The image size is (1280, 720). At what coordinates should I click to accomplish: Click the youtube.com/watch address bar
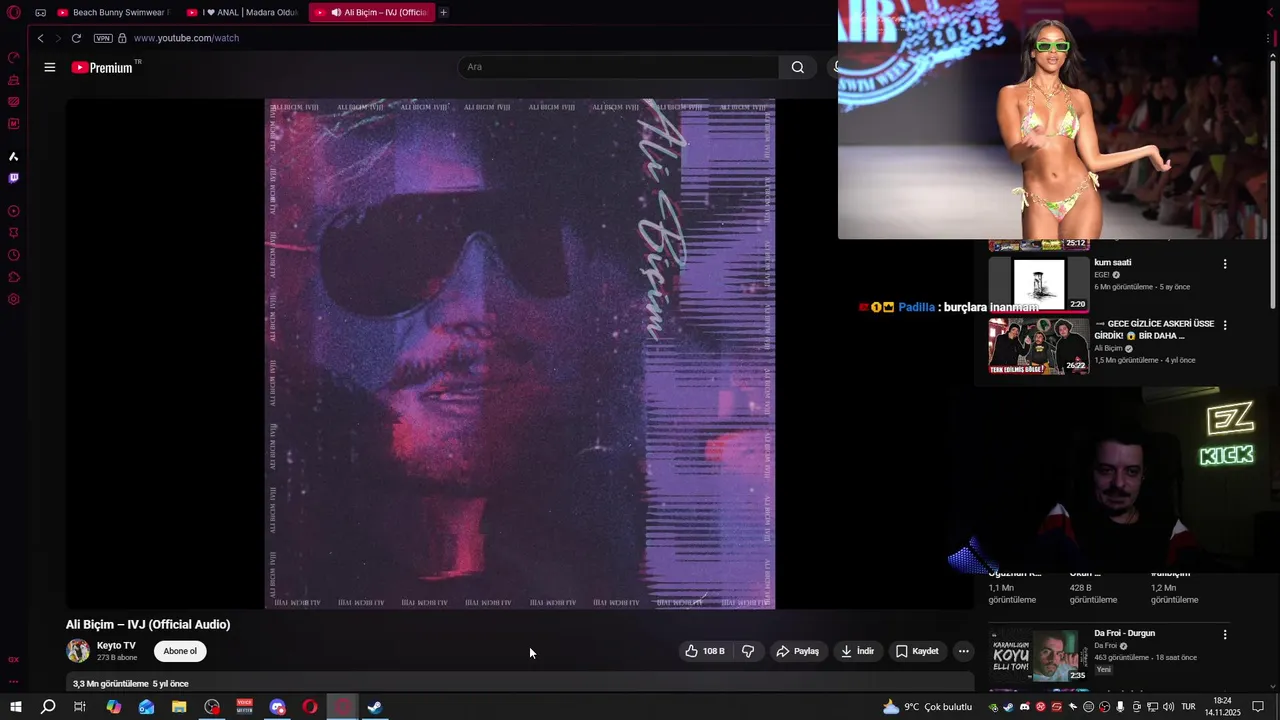click(x=186, y=38)
